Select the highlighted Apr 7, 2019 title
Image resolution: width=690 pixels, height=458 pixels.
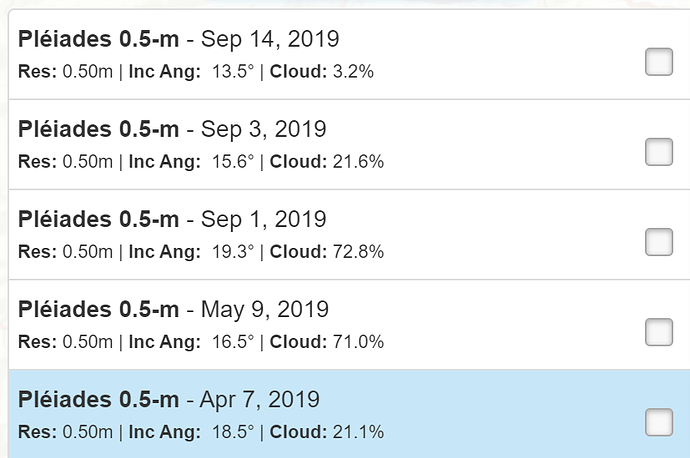169,400
